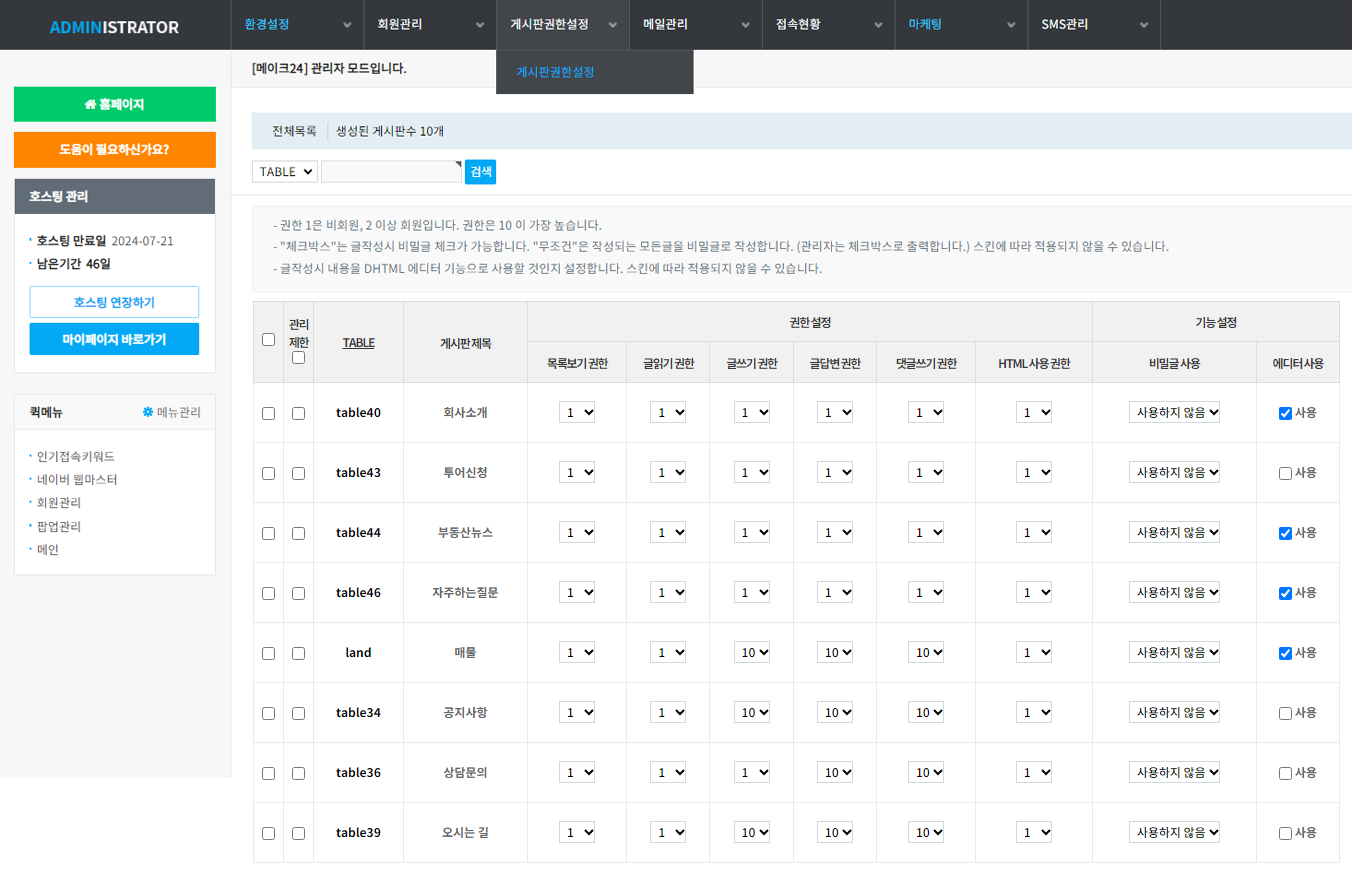Screen dimensions: 1352x876
Task: Click the 호스팅 만료일 2024-07-21 text
Action: pos(105,241)
